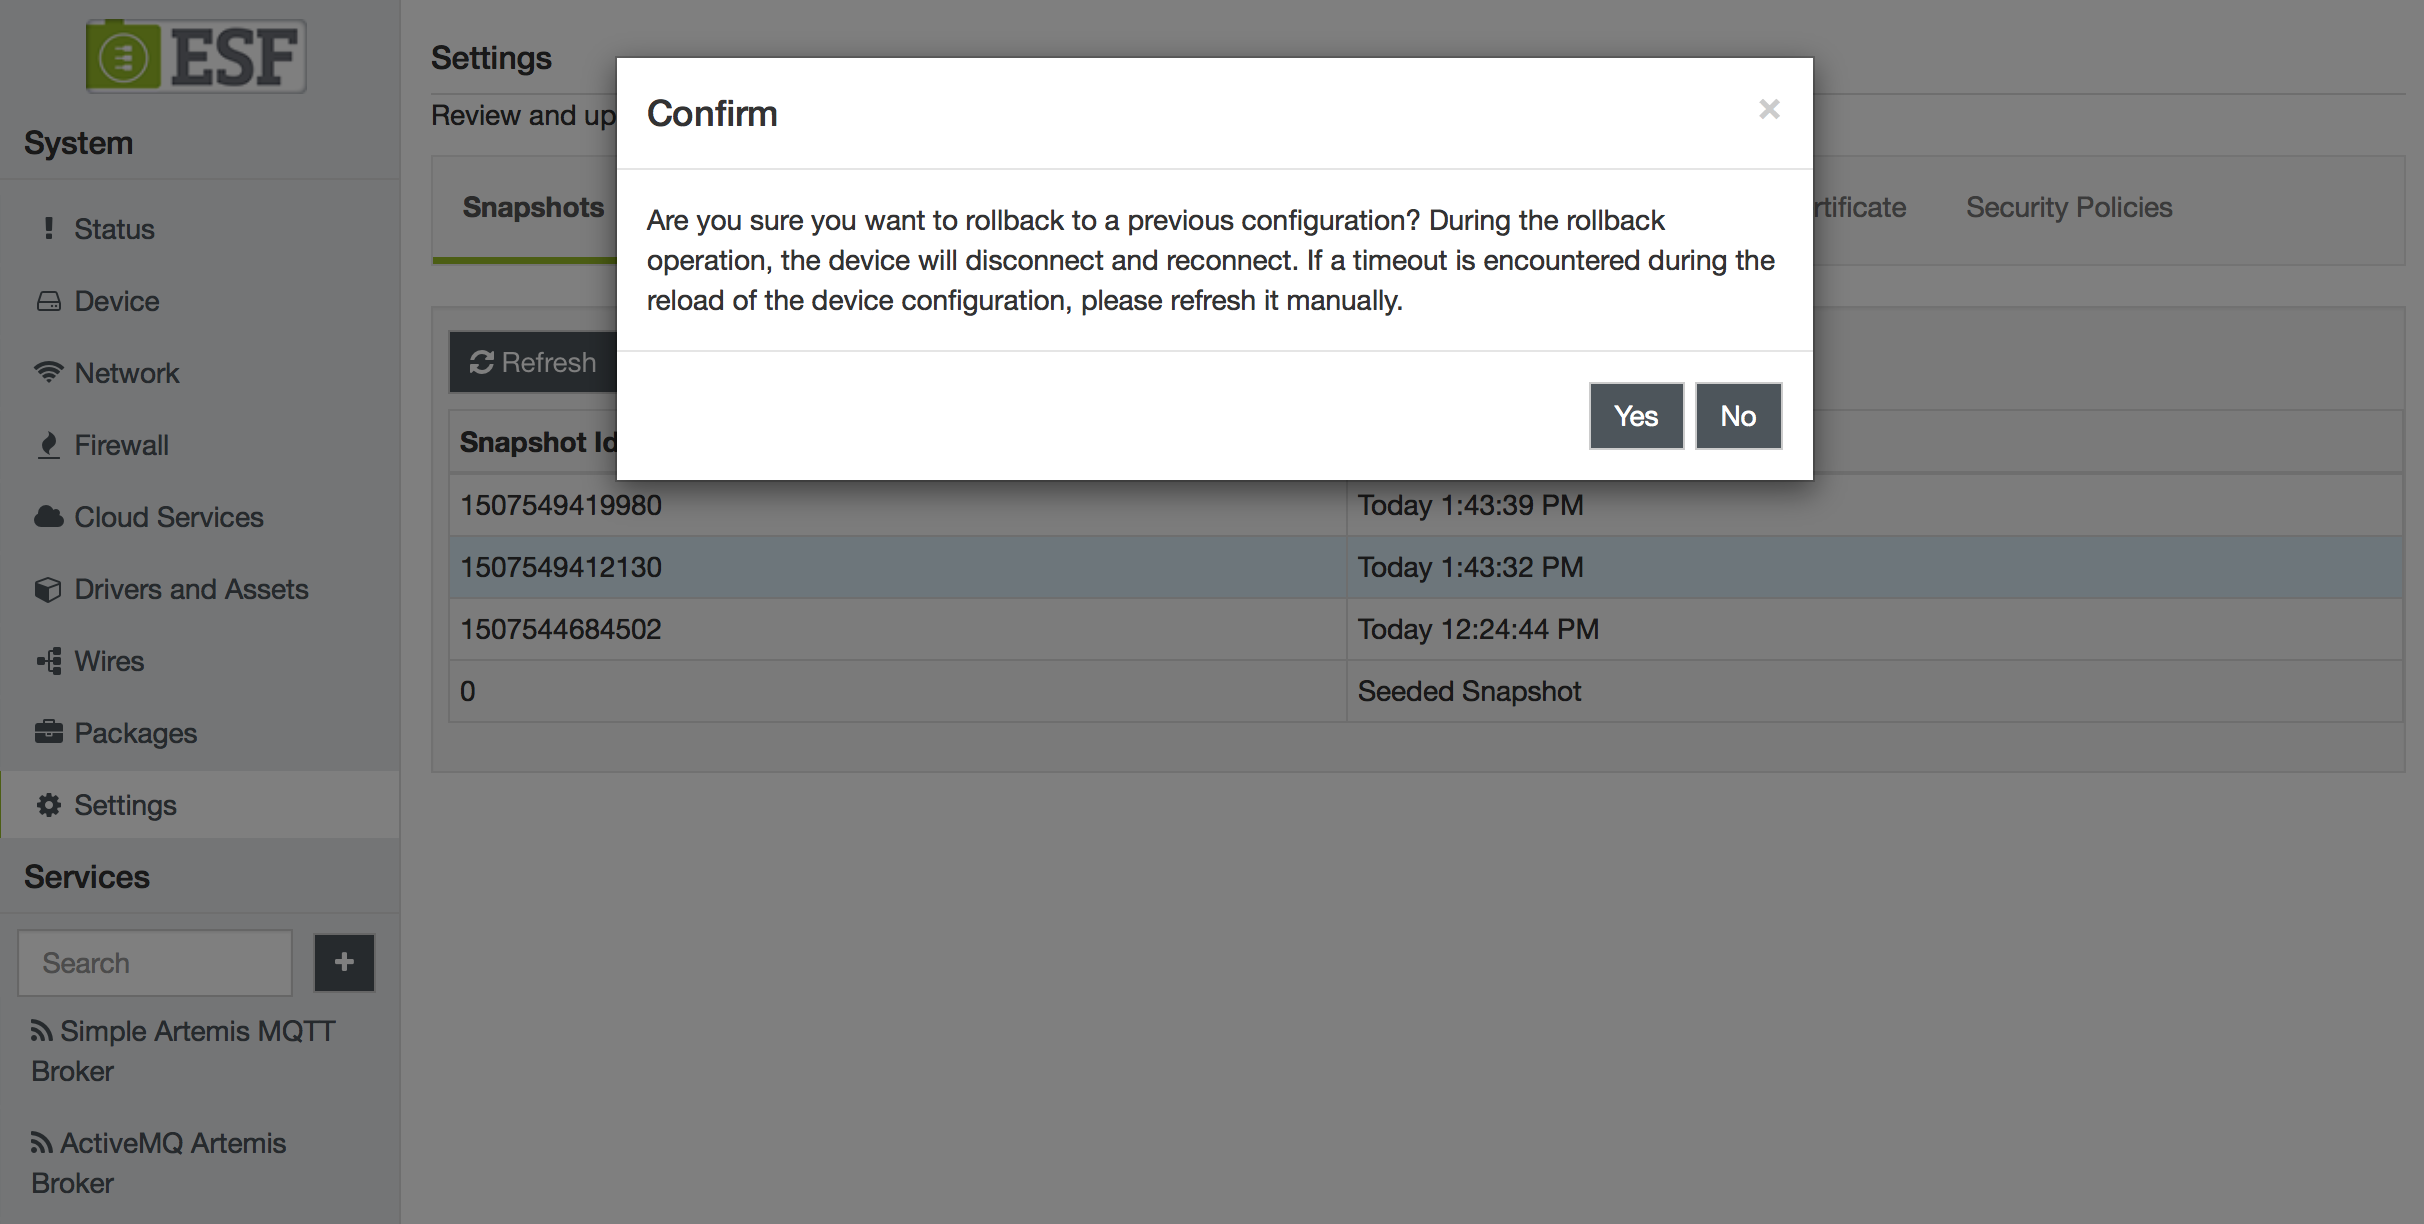The image size is (2424, 1224).
Task: Click the Device drive icon
Action: (48, 301)
